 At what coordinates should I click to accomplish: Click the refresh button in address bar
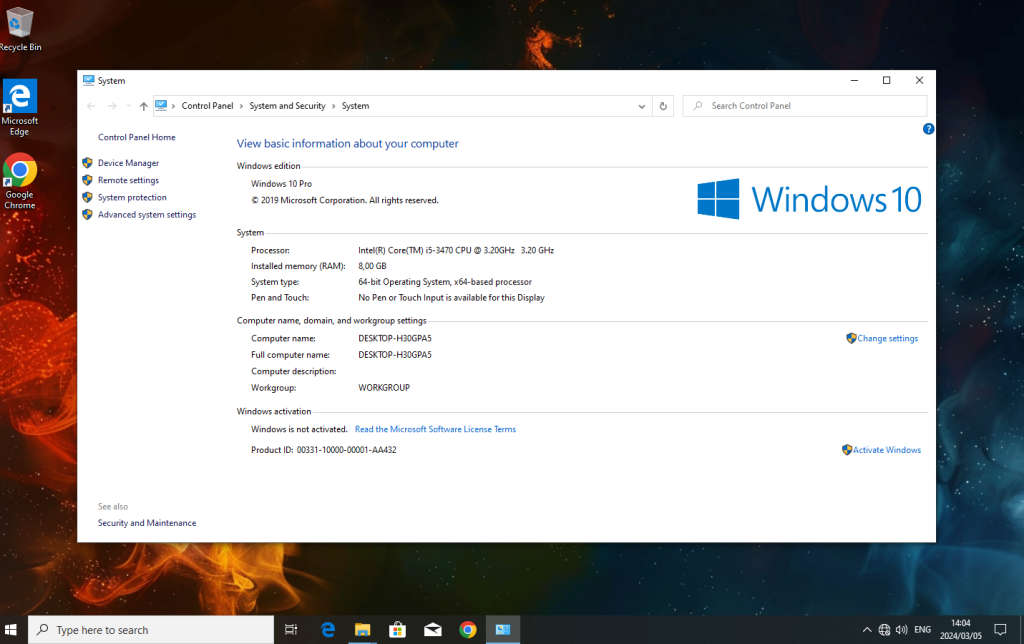pyautogui.click(x=663, y=106)
